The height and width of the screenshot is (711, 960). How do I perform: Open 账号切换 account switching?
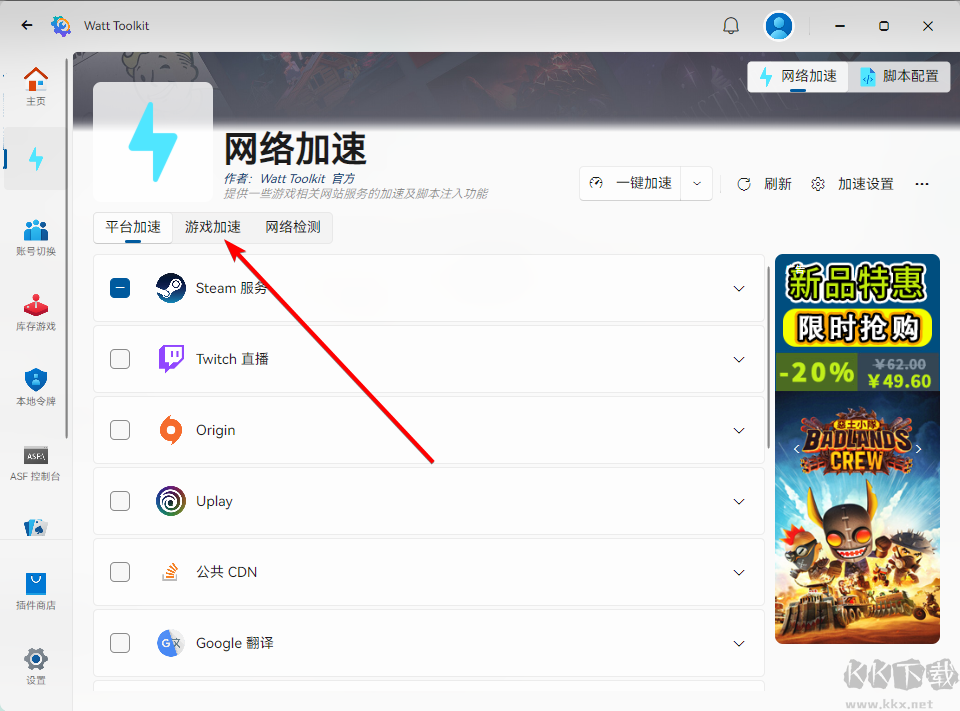coord(36,237)
